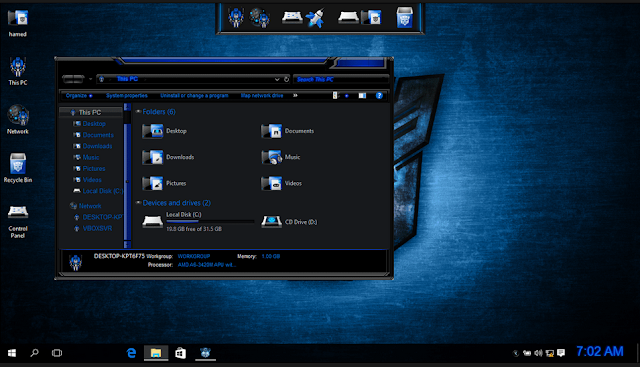Click the Search This PC field
Screen dimensions: 640x367
point(341,79)
